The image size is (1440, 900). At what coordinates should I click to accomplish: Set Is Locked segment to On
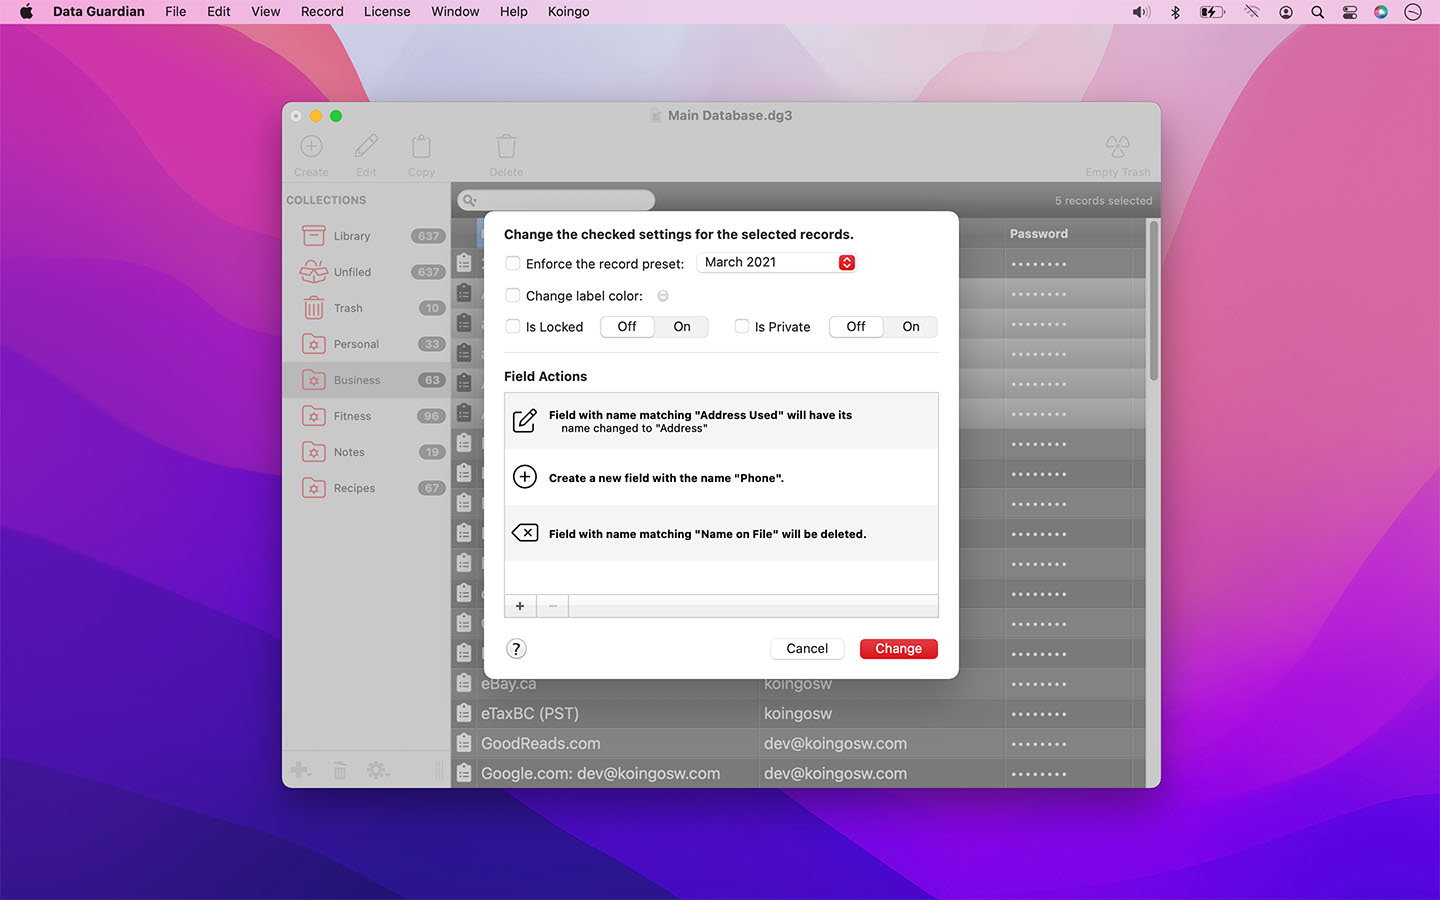682,327
